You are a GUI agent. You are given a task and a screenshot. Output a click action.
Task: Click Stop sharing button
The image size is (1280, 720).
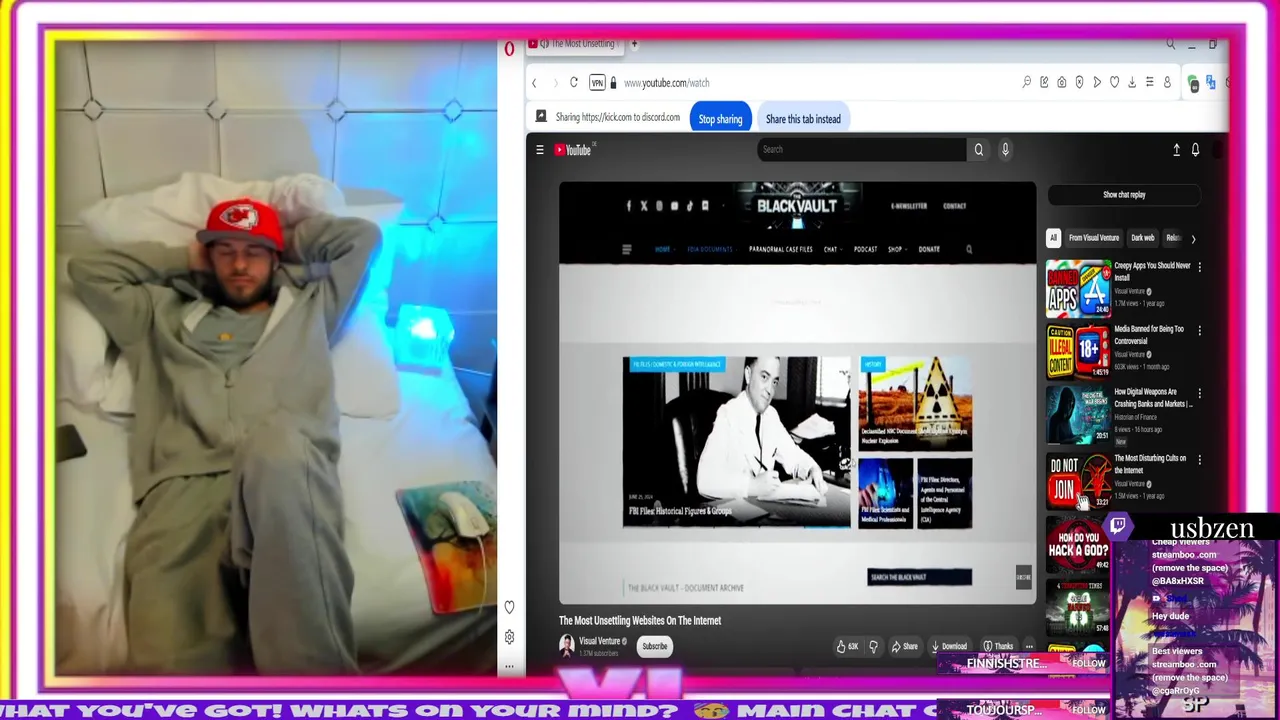720,119
